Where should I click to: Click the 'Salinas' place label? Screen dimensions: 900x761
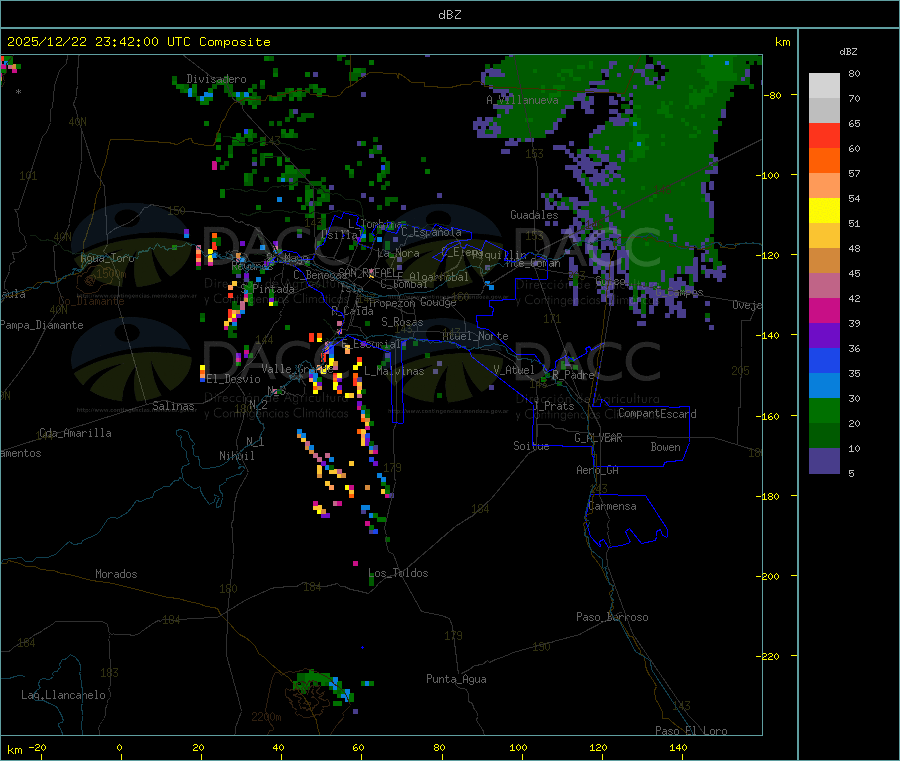(173, 406)
